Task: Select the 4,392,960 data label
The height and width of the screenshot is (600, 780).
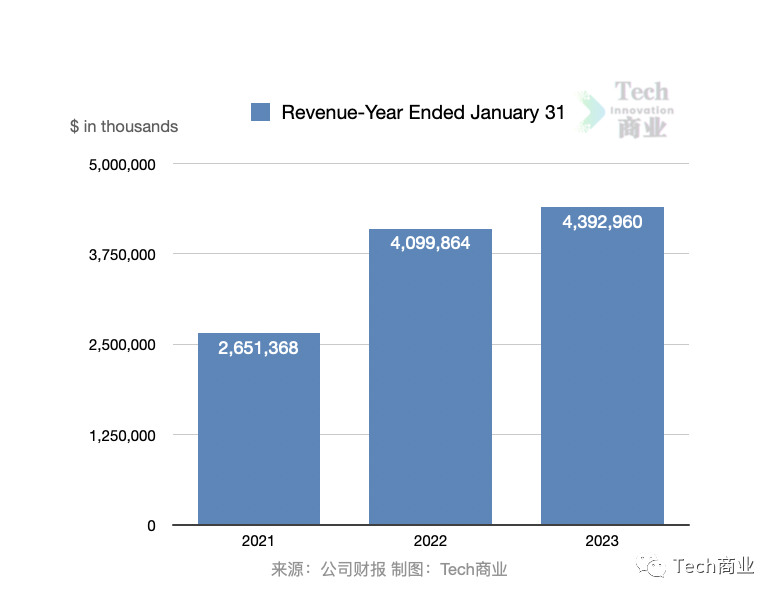Action: click(602, 222)
